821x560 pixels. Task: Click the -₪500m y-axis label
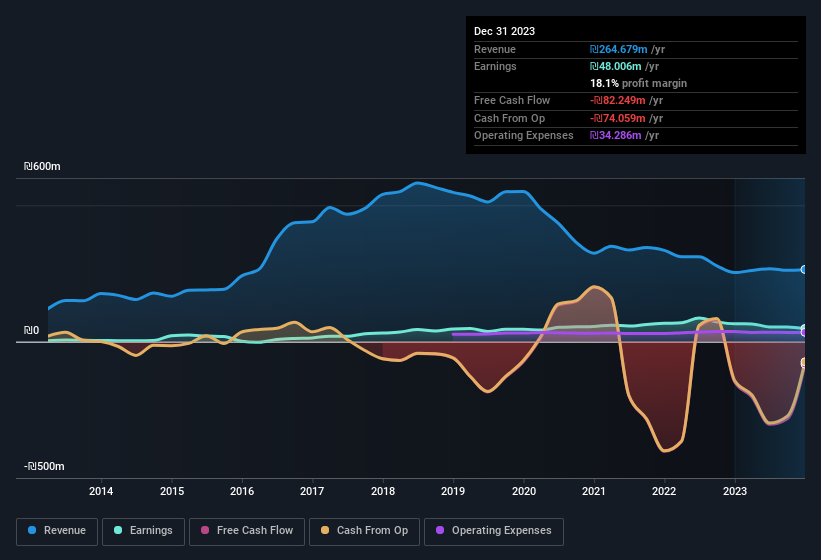pyautogui.click(x=44, y=466)
